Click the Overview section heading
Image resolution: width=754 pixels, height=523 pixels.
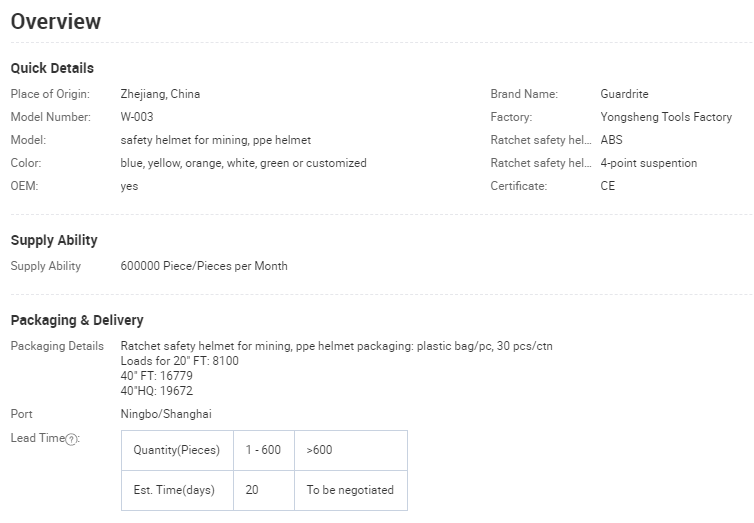point(56,21)
